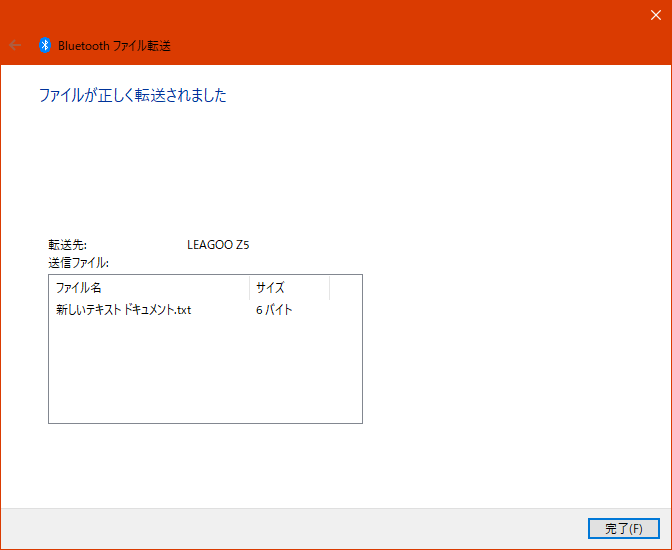Click the divider between ファイル名 and サイズ headers
The height and width of the screenshot is (550, 672).
coord(249,287)
